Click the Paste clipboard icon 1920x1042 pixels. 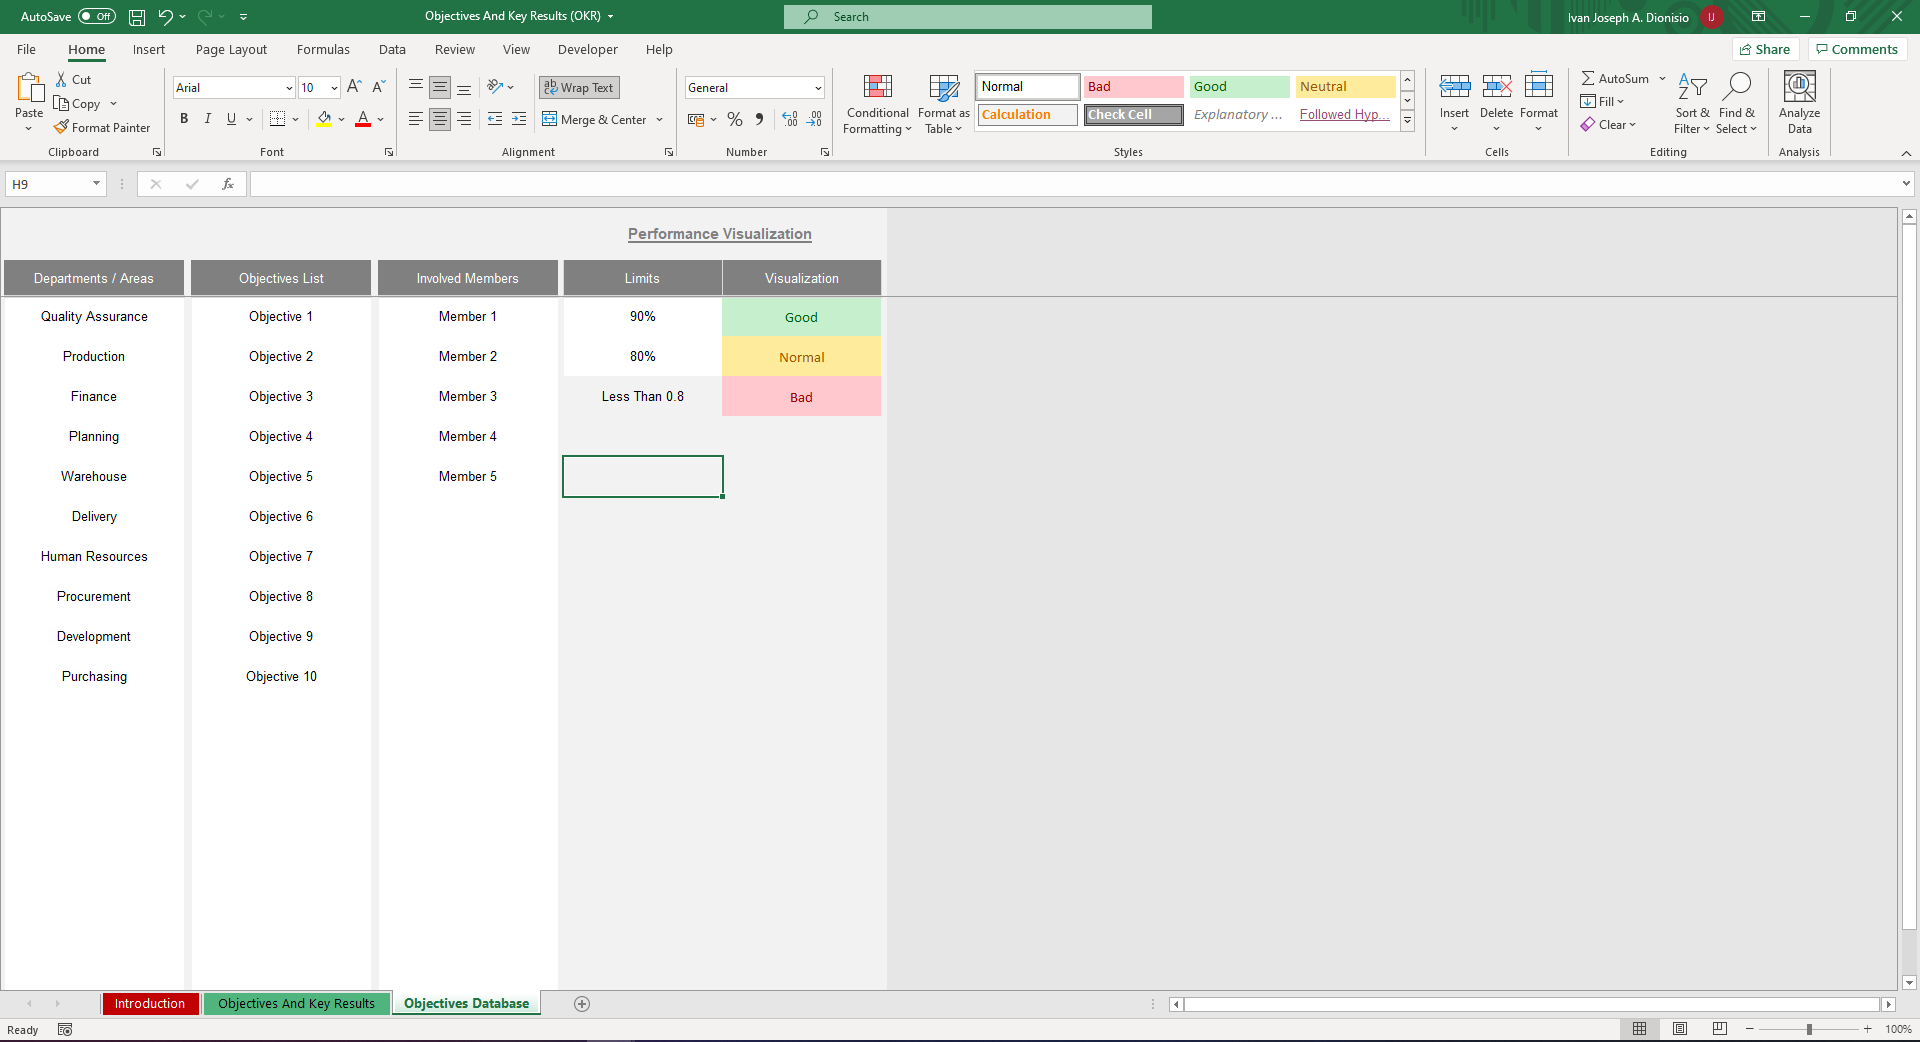click(x=29, y=89)
